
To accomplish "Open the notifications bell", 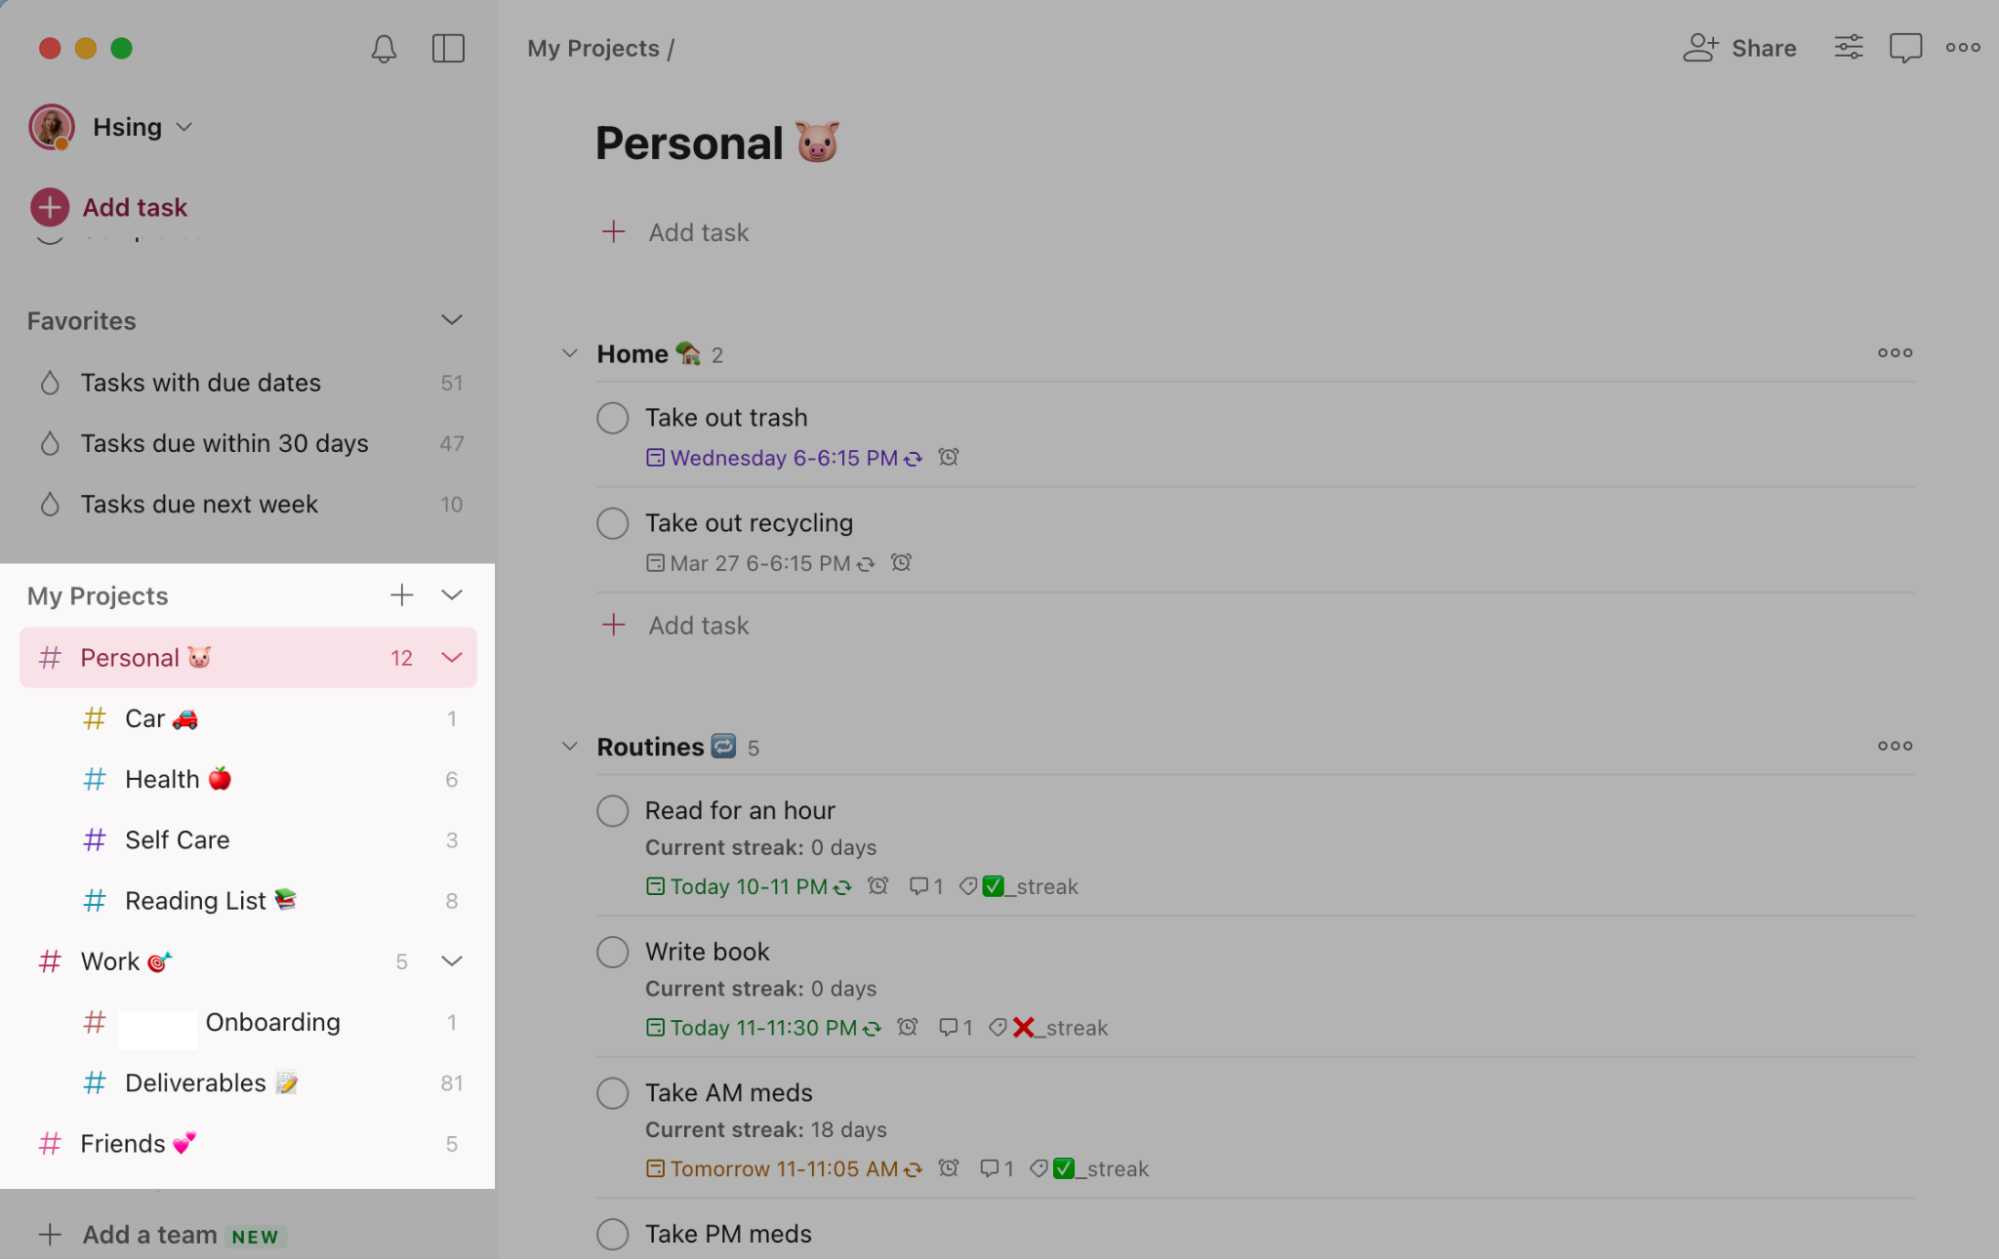I will [x=384, y=48].
